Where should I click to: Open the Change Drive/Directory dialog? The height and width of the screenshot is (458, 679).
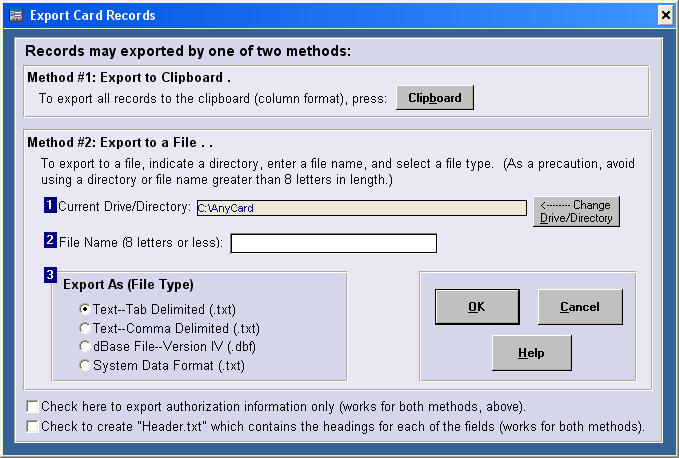(x=576, y=211)
